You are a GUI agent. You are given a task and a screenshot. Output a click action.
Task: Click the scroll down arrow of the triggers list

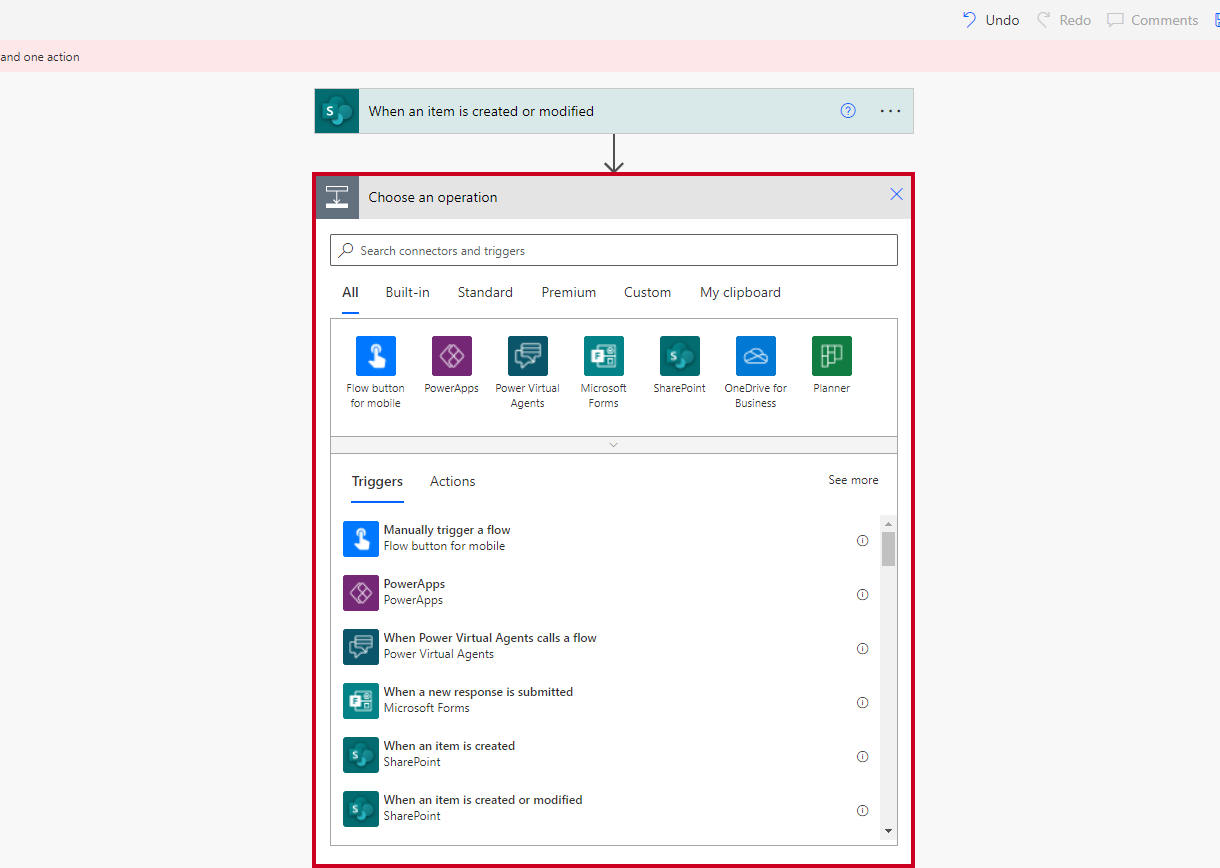(x=888, y=831)
